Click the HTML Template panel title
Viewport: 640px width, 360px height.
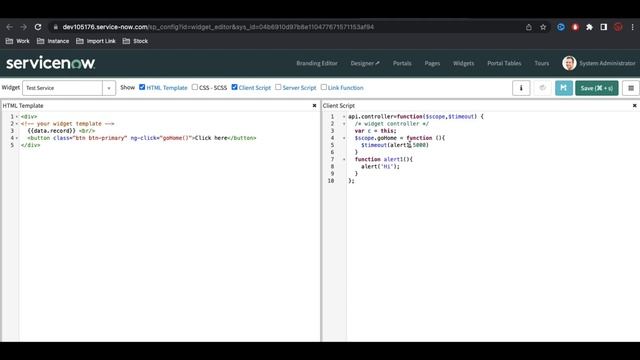click(23, 106)
